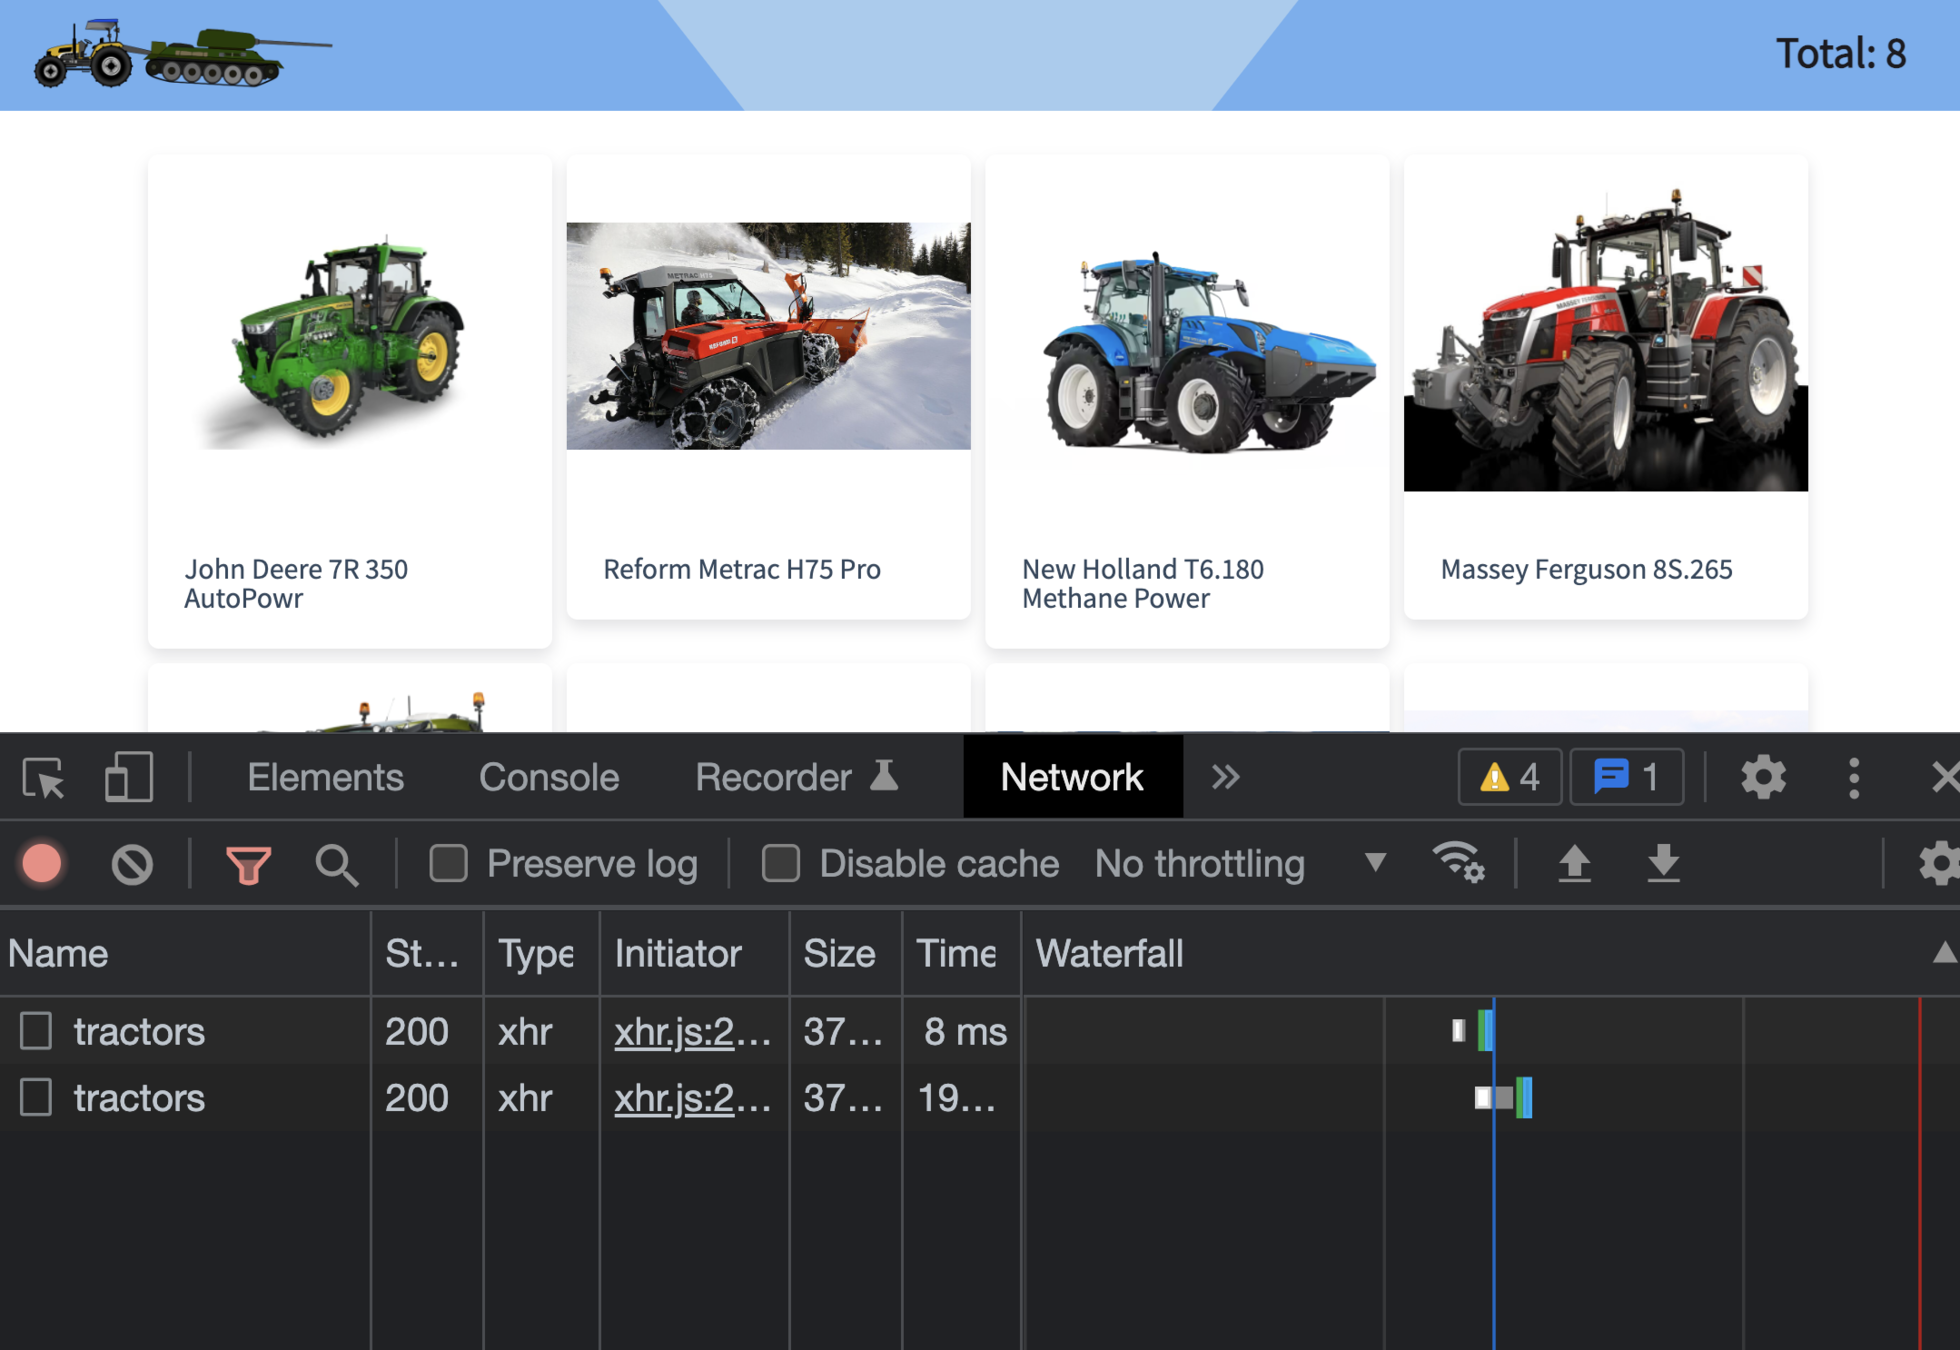Open network conditions wifi icon
The image size is (1960, 1350).
pos(1459,863)
